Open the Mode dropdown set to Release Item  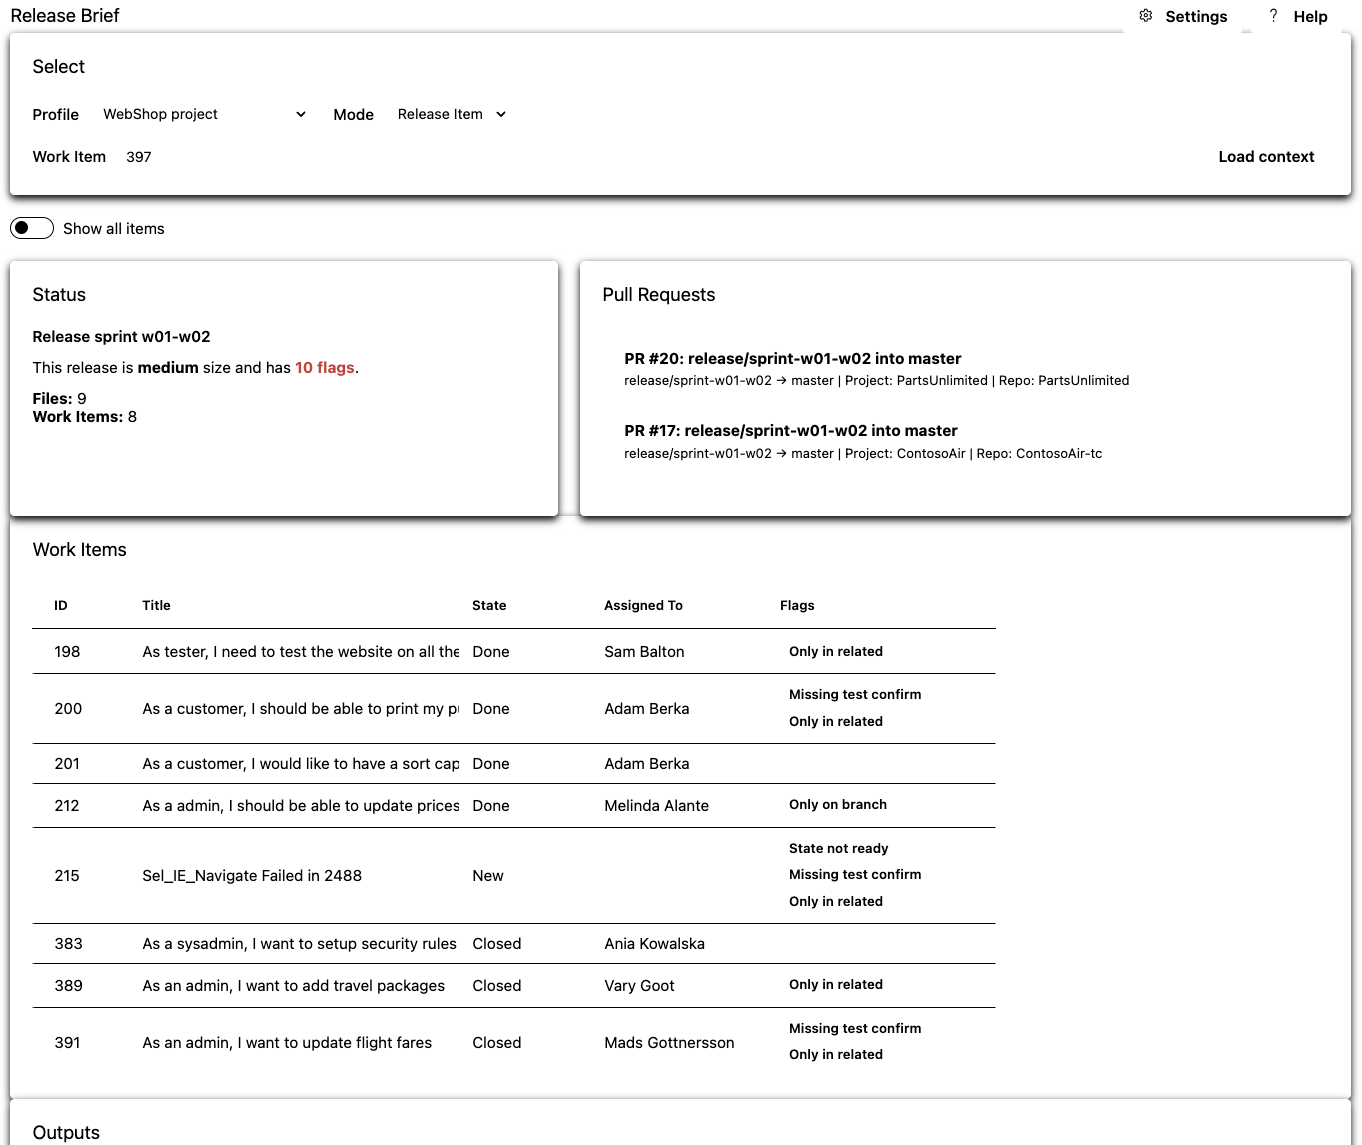[x=451, y=114]
